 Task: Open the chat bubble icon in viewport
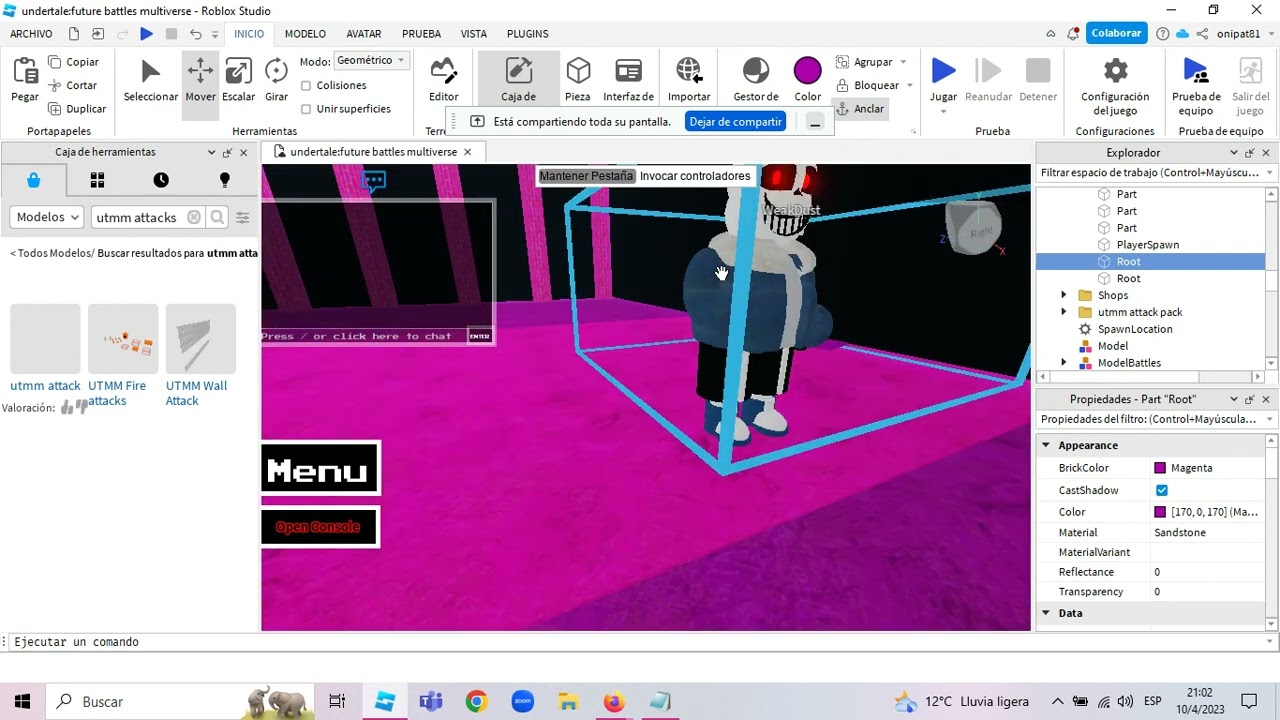374,182
